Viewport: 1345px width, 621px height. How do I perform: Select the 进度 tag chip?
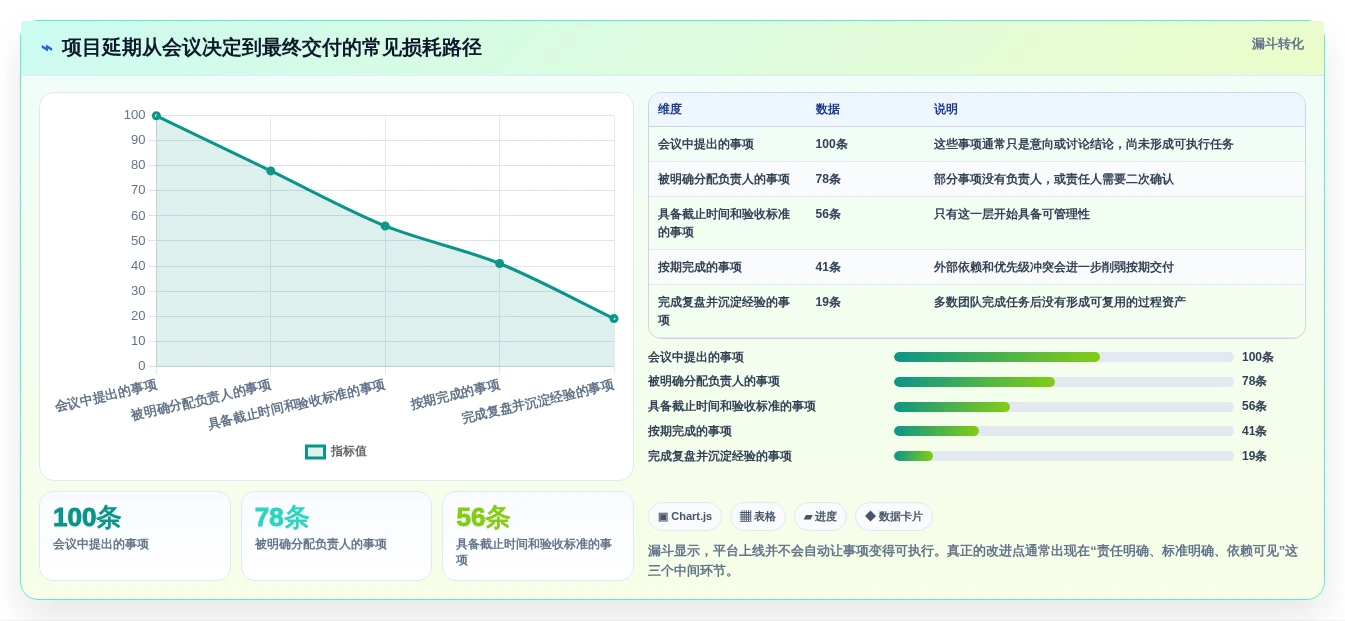click(820, 517)
